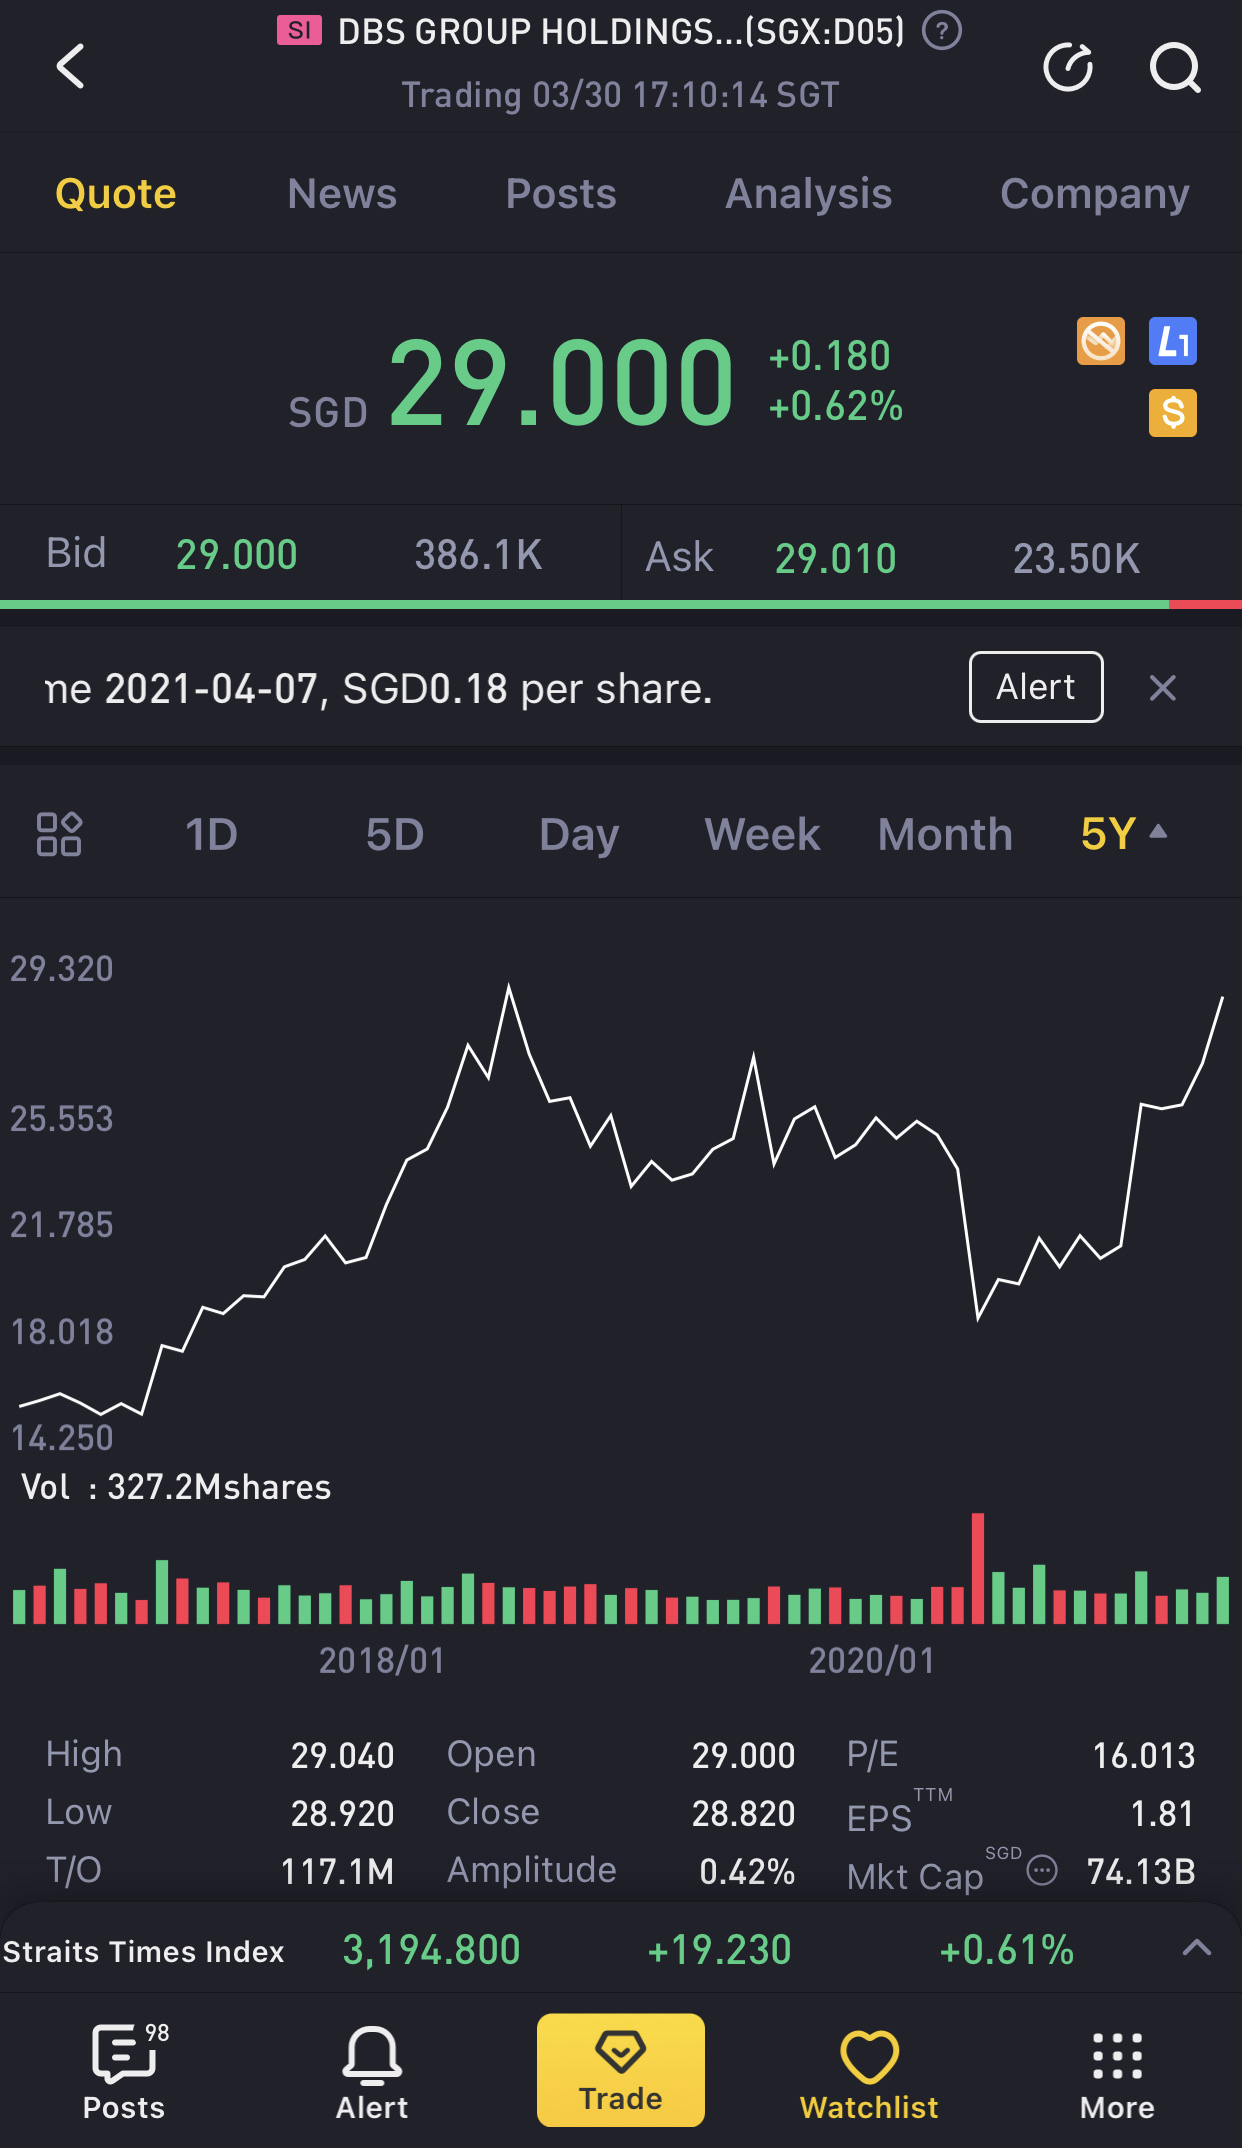Image resolution: width=1242 pixels, height=2148 pixels.
Task: Switch to the News tab
Action: click(x=342, y=194)
